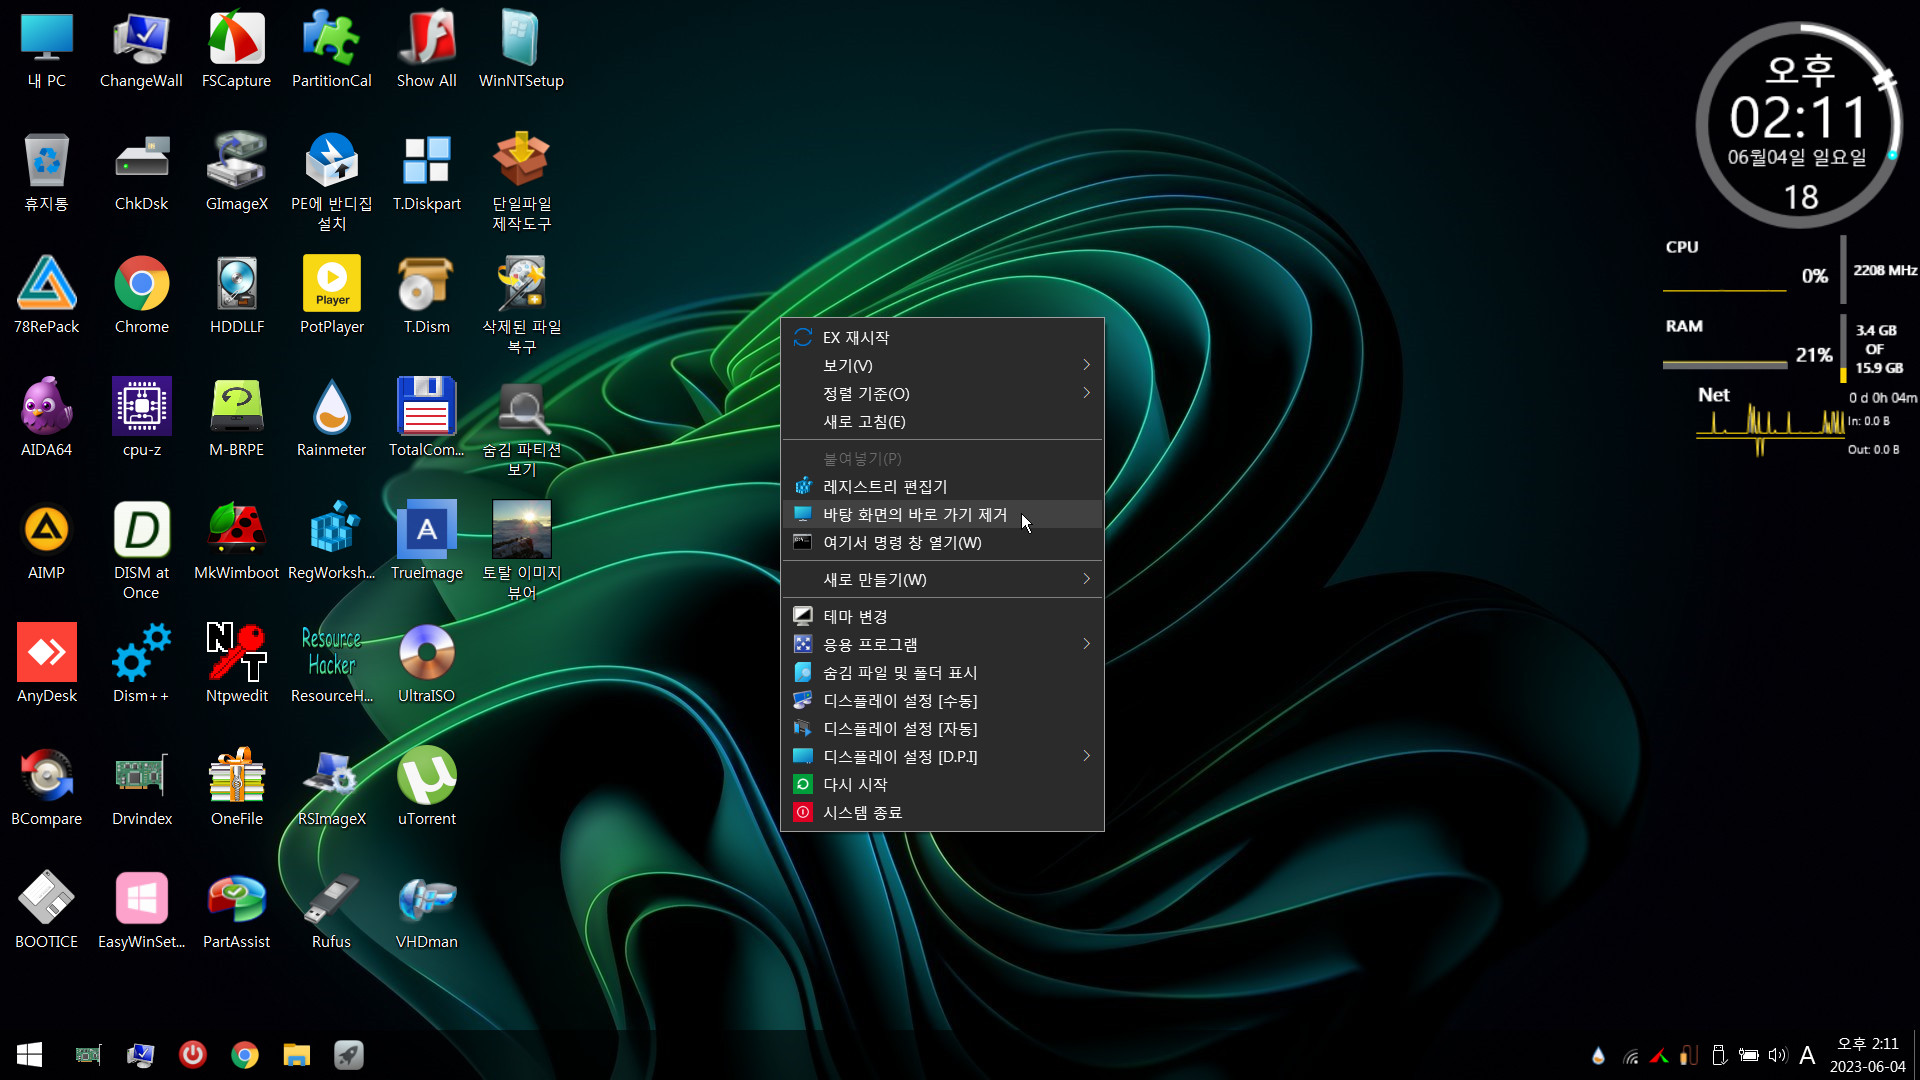Select the 78RePack icon

pos(46,296)
